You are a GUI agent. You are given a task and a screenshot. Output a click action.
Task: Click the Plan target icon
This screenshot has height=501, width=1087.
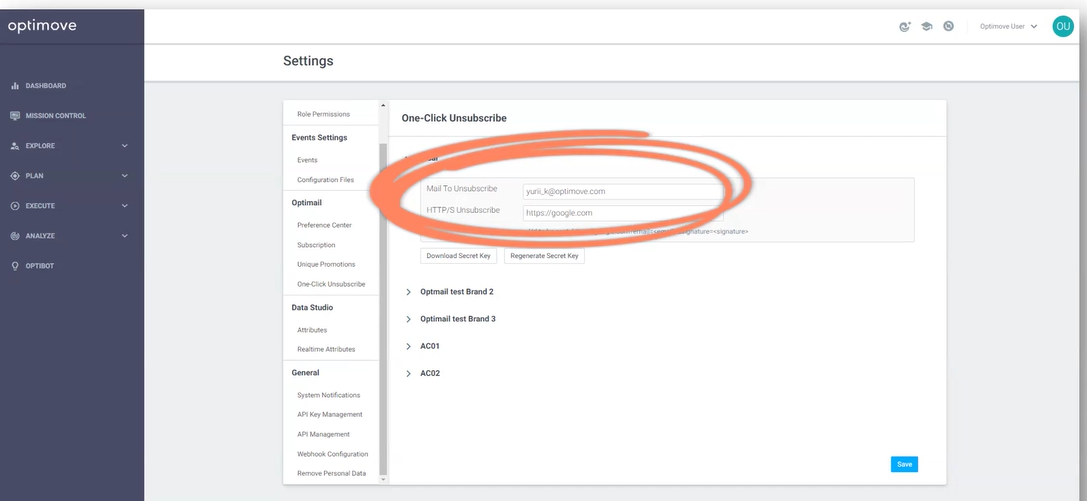point(15,176)
